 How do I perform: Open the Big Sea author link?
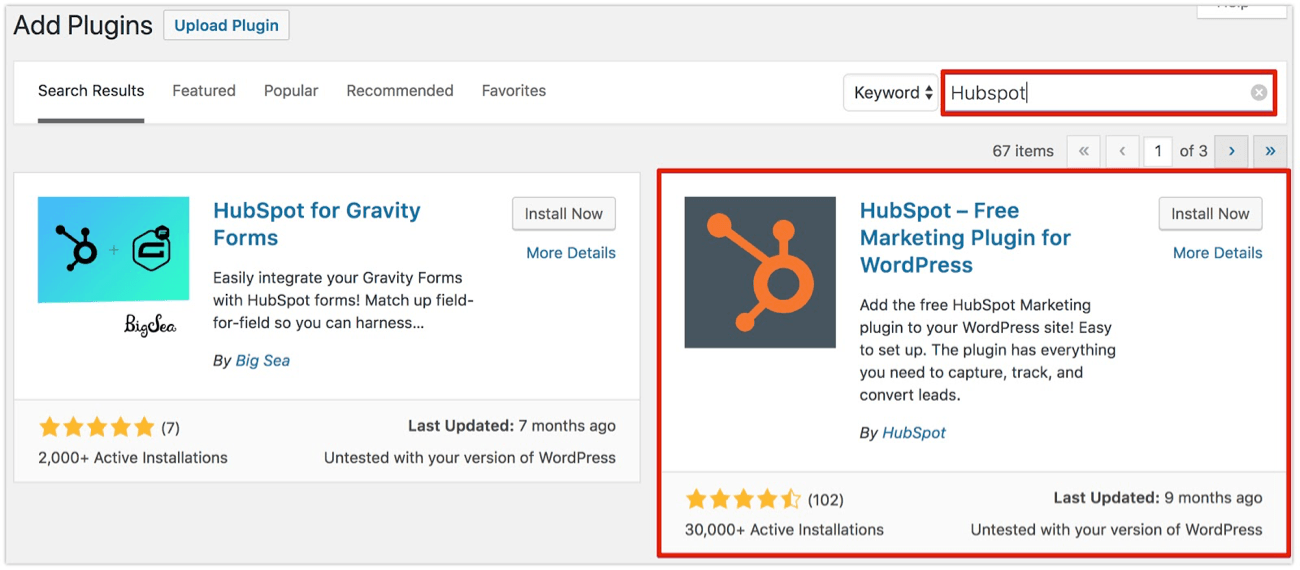[263, 361]
